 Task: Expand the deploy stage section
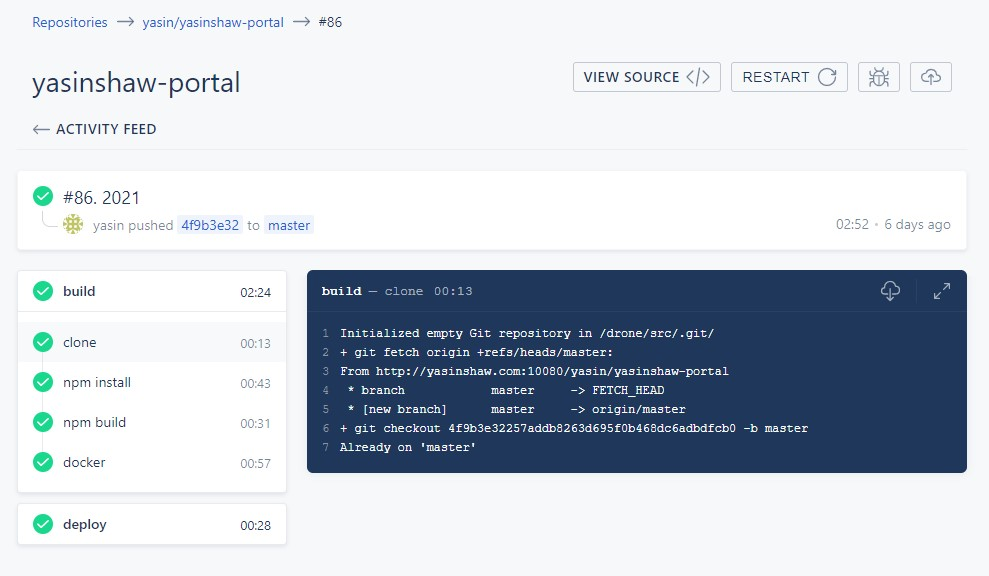tap(152, 525)
